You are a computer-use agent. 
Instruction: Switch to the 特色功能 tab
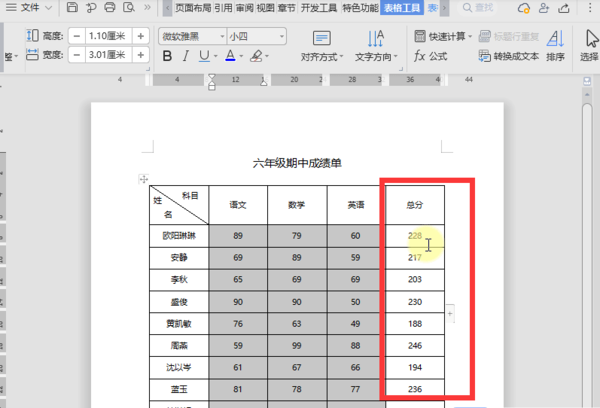(360, 8)
